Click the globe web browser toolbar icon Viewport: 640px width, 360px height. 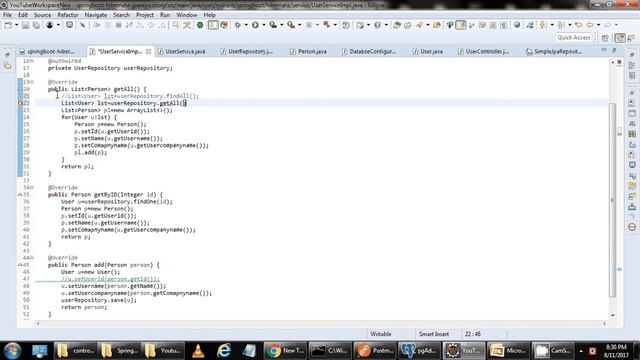click(x=517, y=25)
